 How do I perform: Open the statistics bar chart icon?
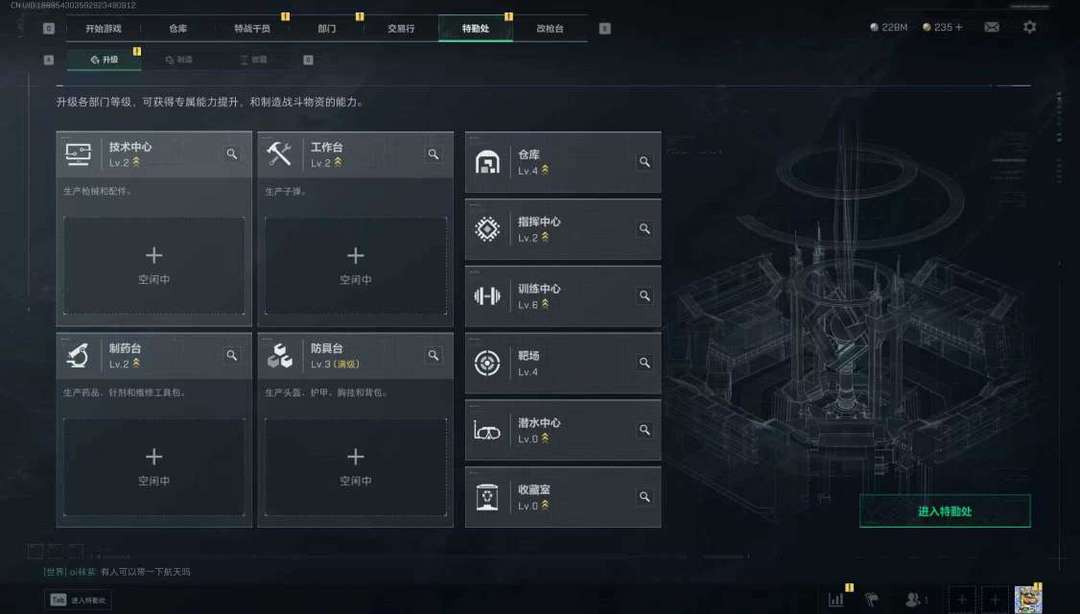click(x=836, y=600)
